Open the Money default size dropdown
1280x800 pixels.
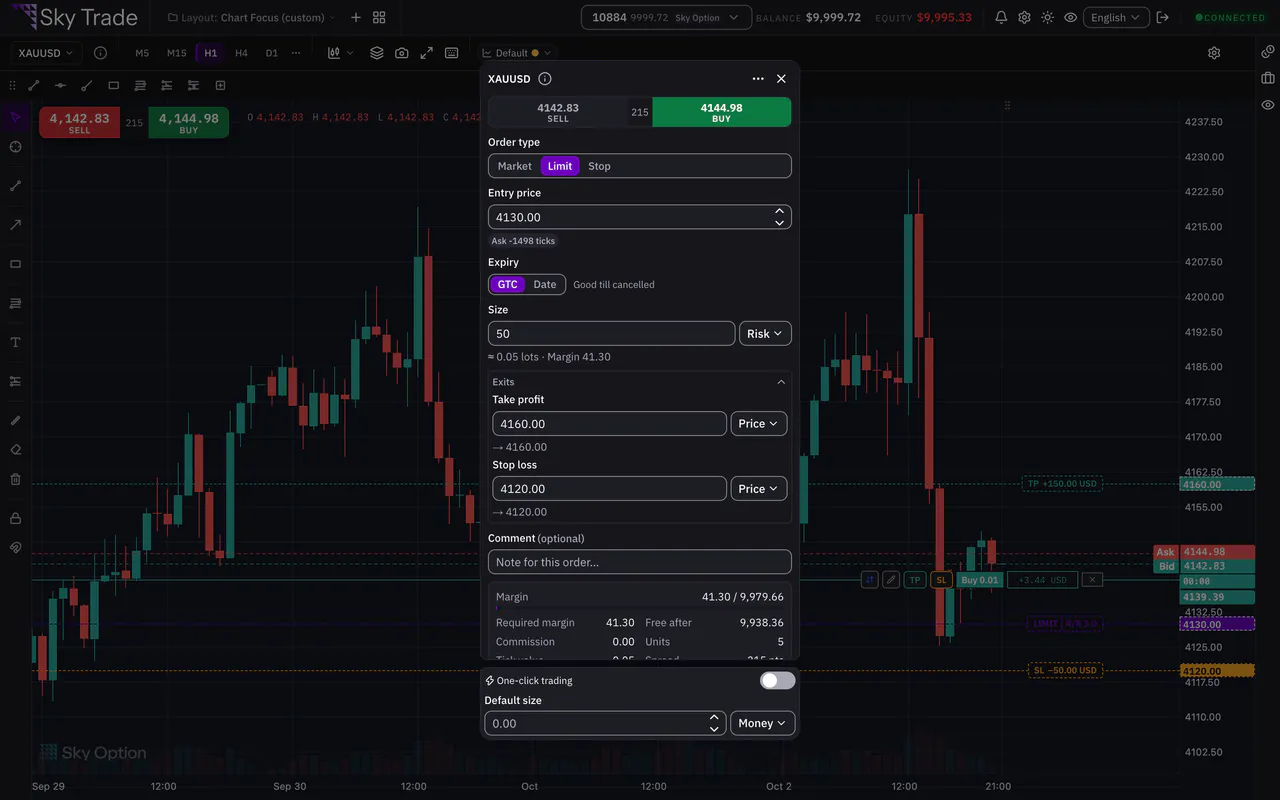click(x=763, y=723)
